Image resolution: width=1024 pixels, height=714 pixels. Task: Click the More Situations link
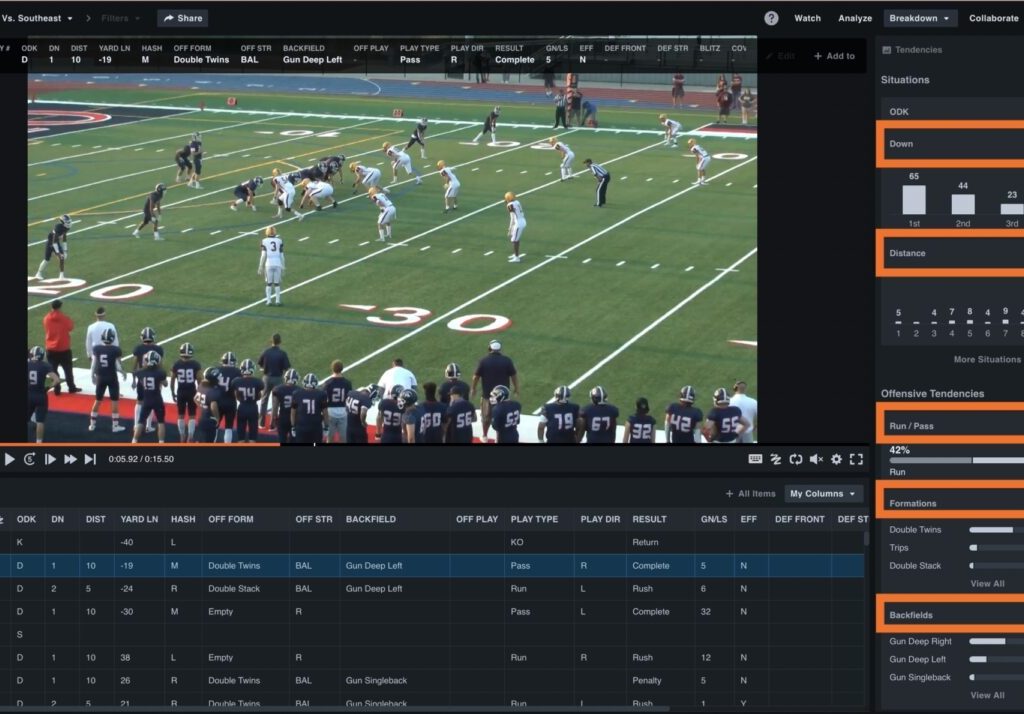point(987,359)
